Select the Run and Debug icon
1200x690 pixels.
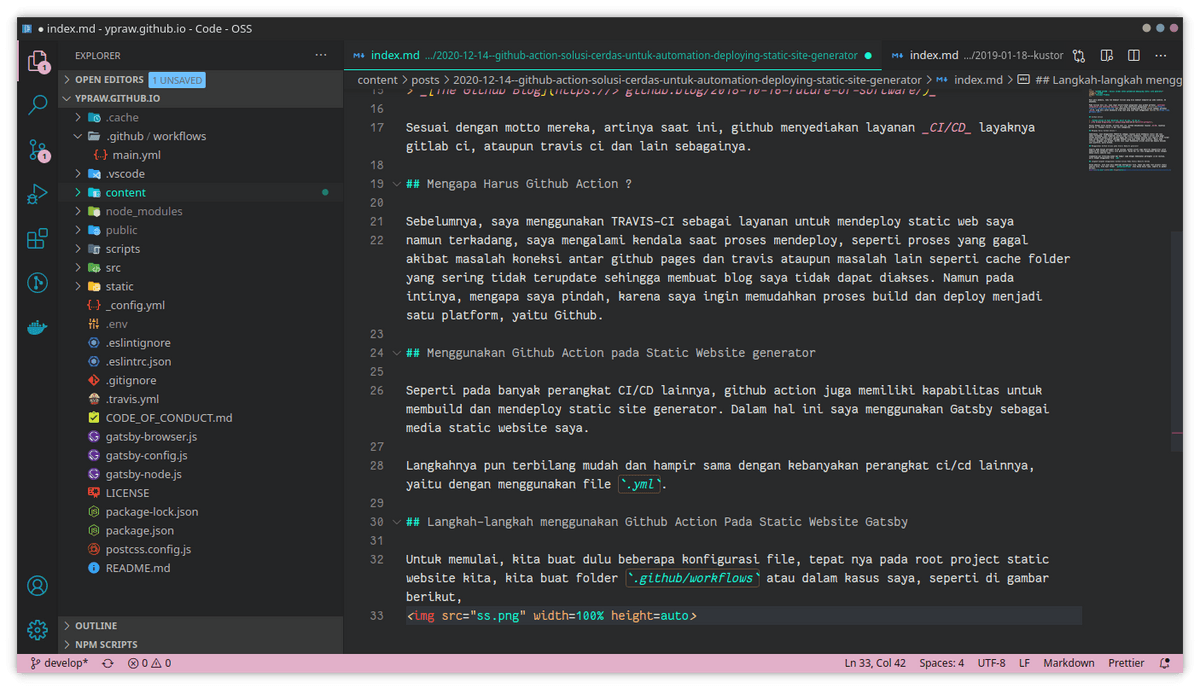point(37,194)
